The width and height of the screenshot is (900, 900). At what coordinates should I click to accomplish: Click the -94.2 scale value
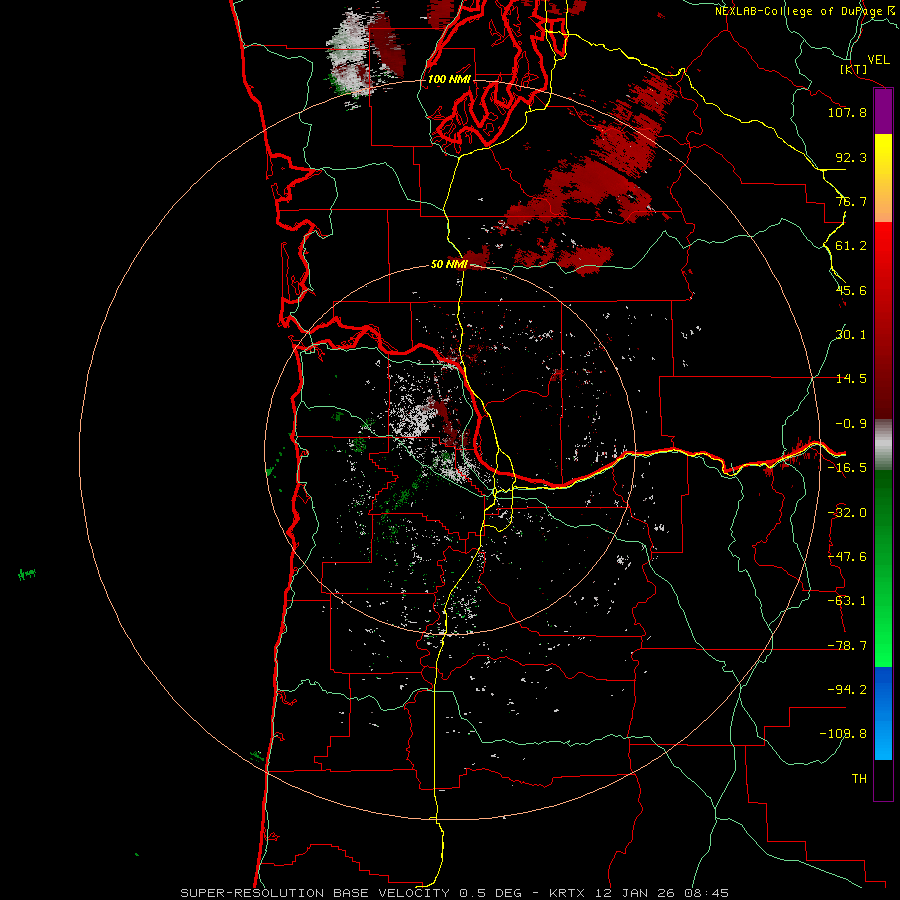[847, 690]
